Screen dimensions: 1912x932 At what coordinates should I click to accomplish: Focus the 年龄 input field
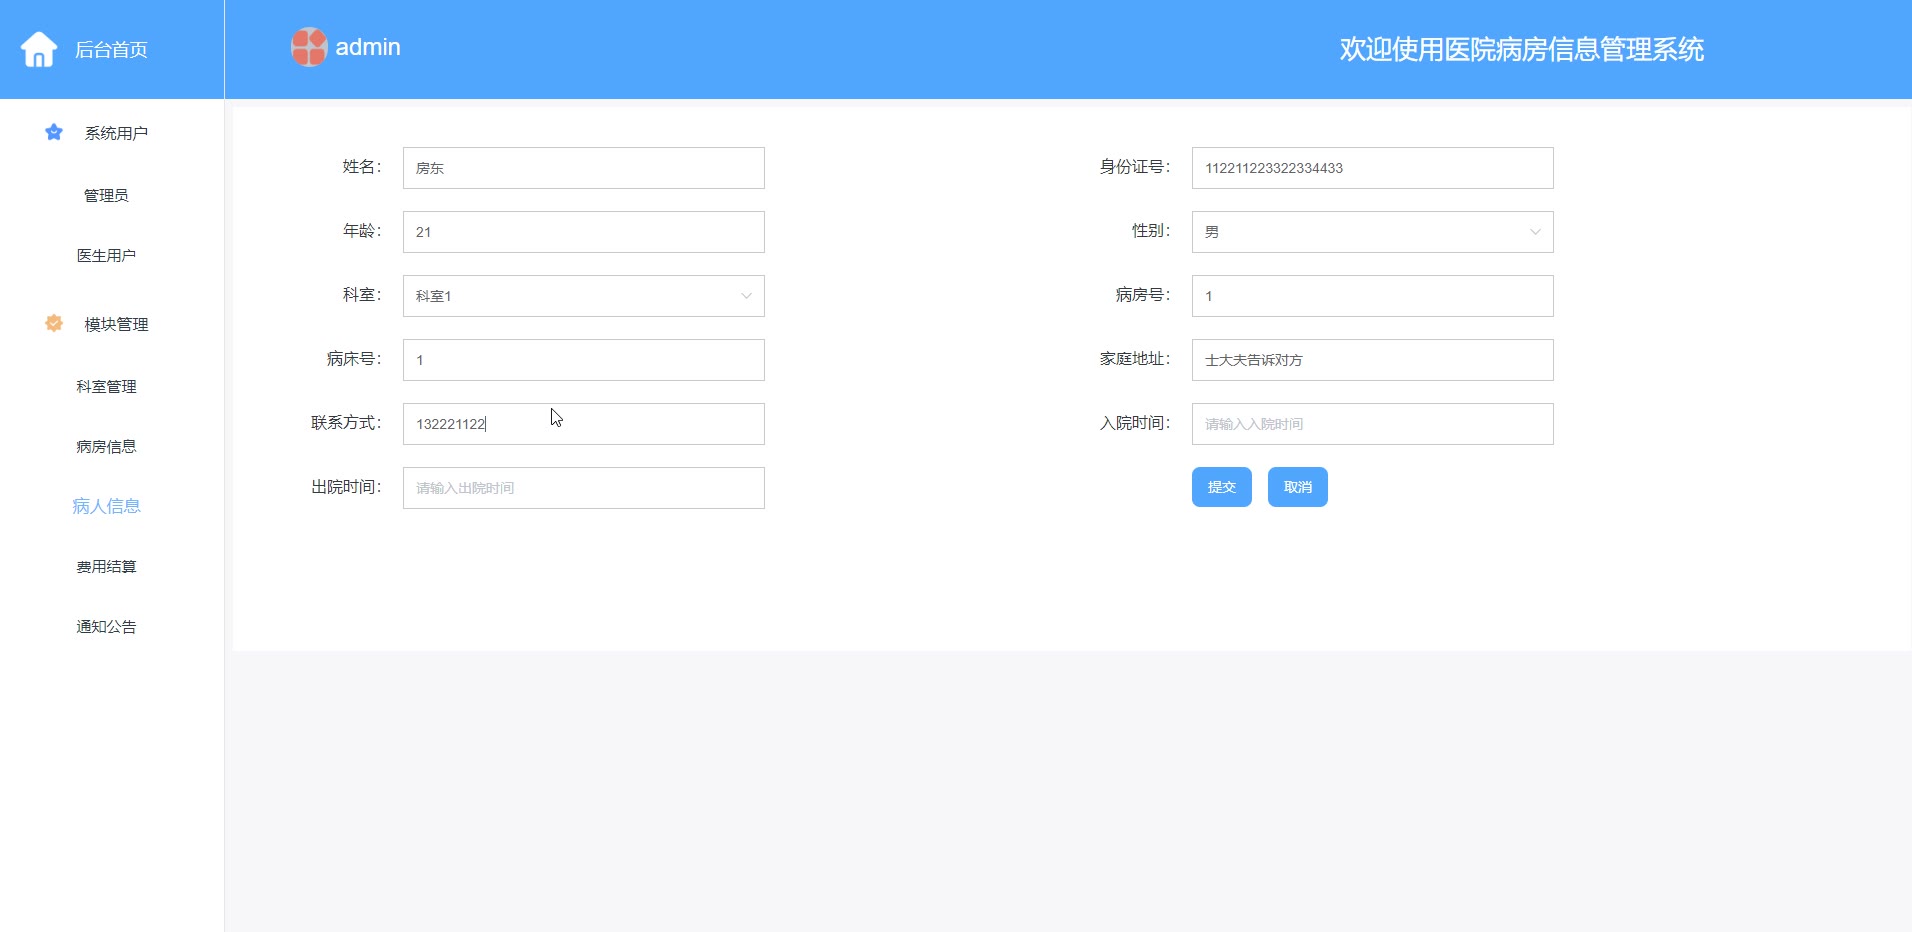click(584, 232)
